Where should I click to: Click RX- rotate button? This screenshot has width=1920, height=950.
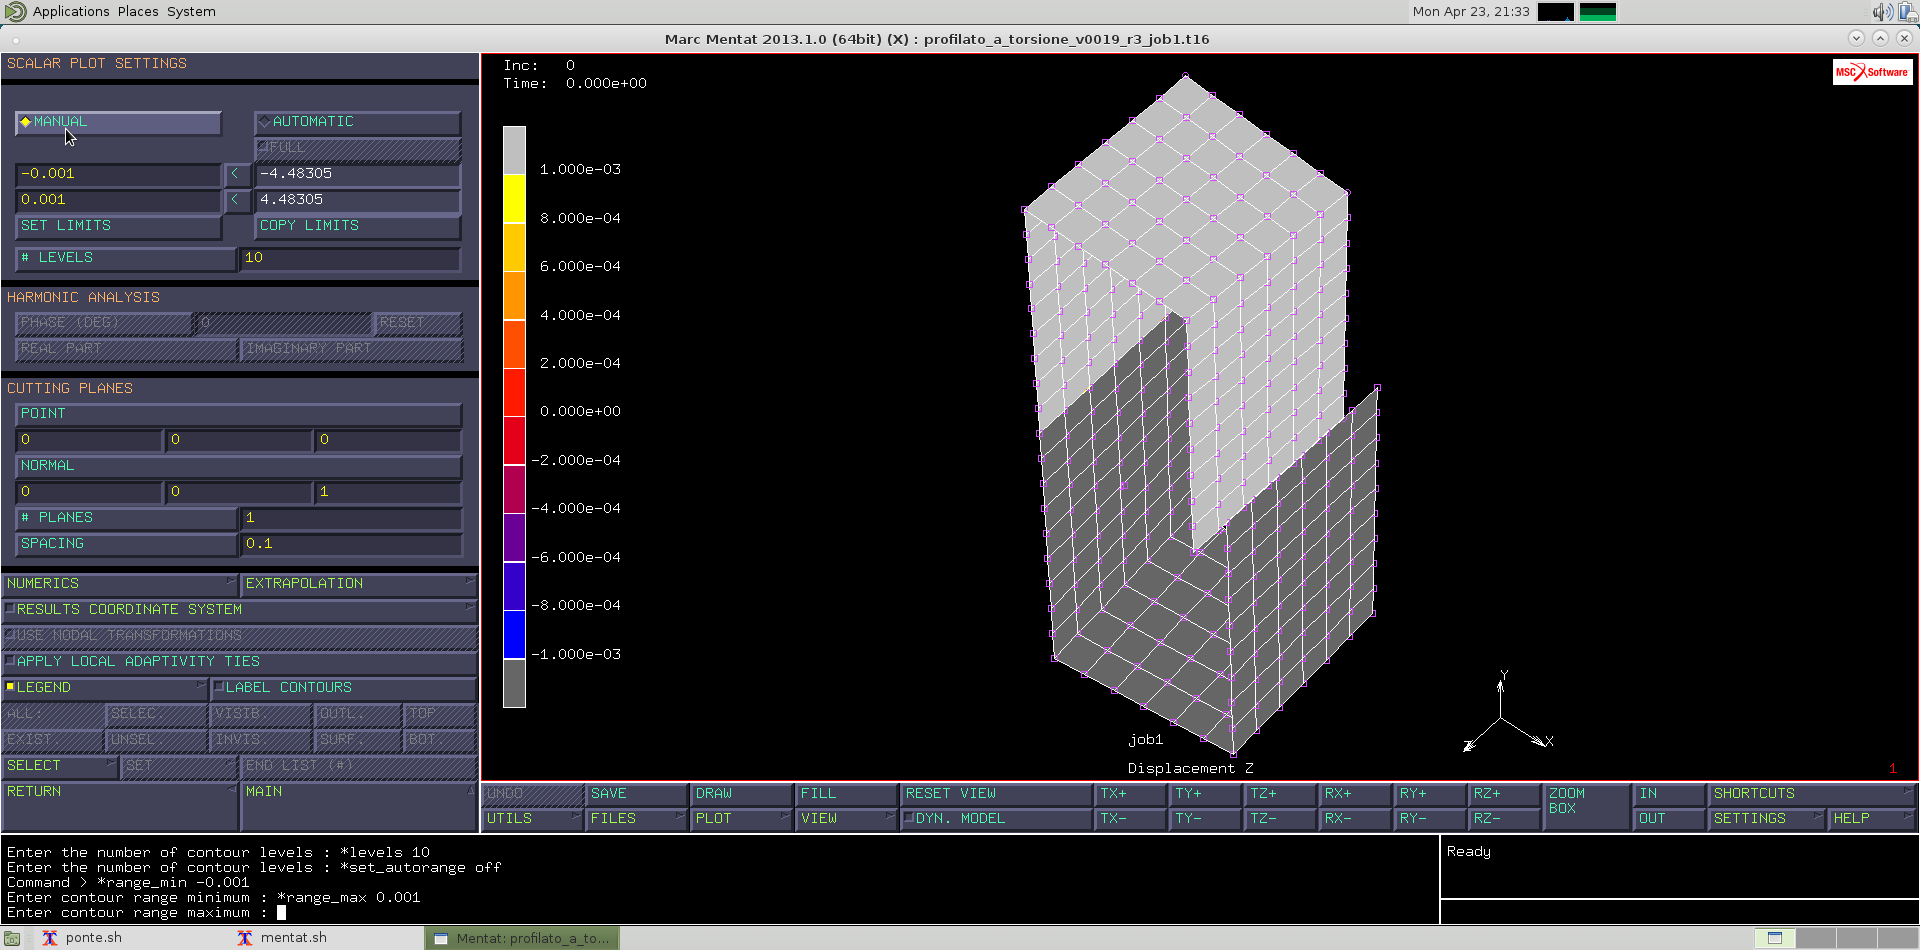pos(1355,819)
